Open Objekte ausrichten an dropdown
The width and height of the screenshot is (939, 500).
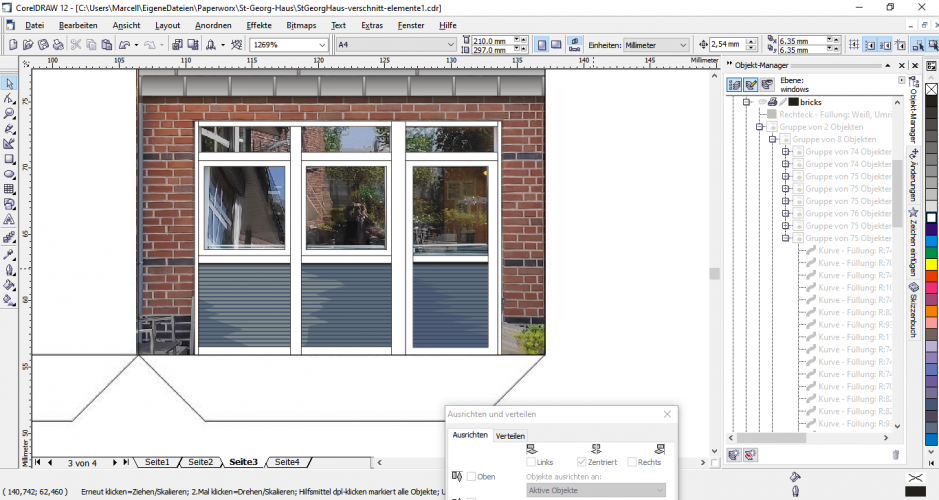click(x=595, y=490)
